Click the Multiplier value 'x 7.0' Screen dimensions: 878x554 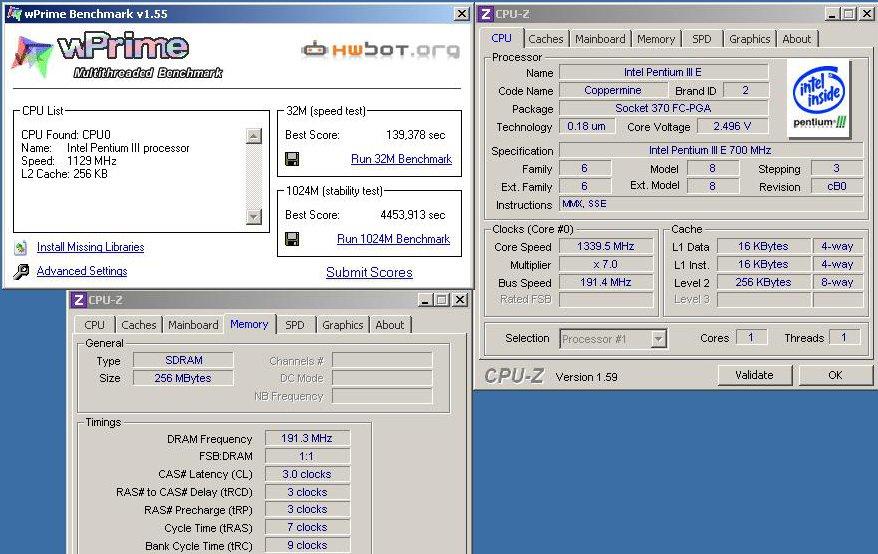point(606,264)
